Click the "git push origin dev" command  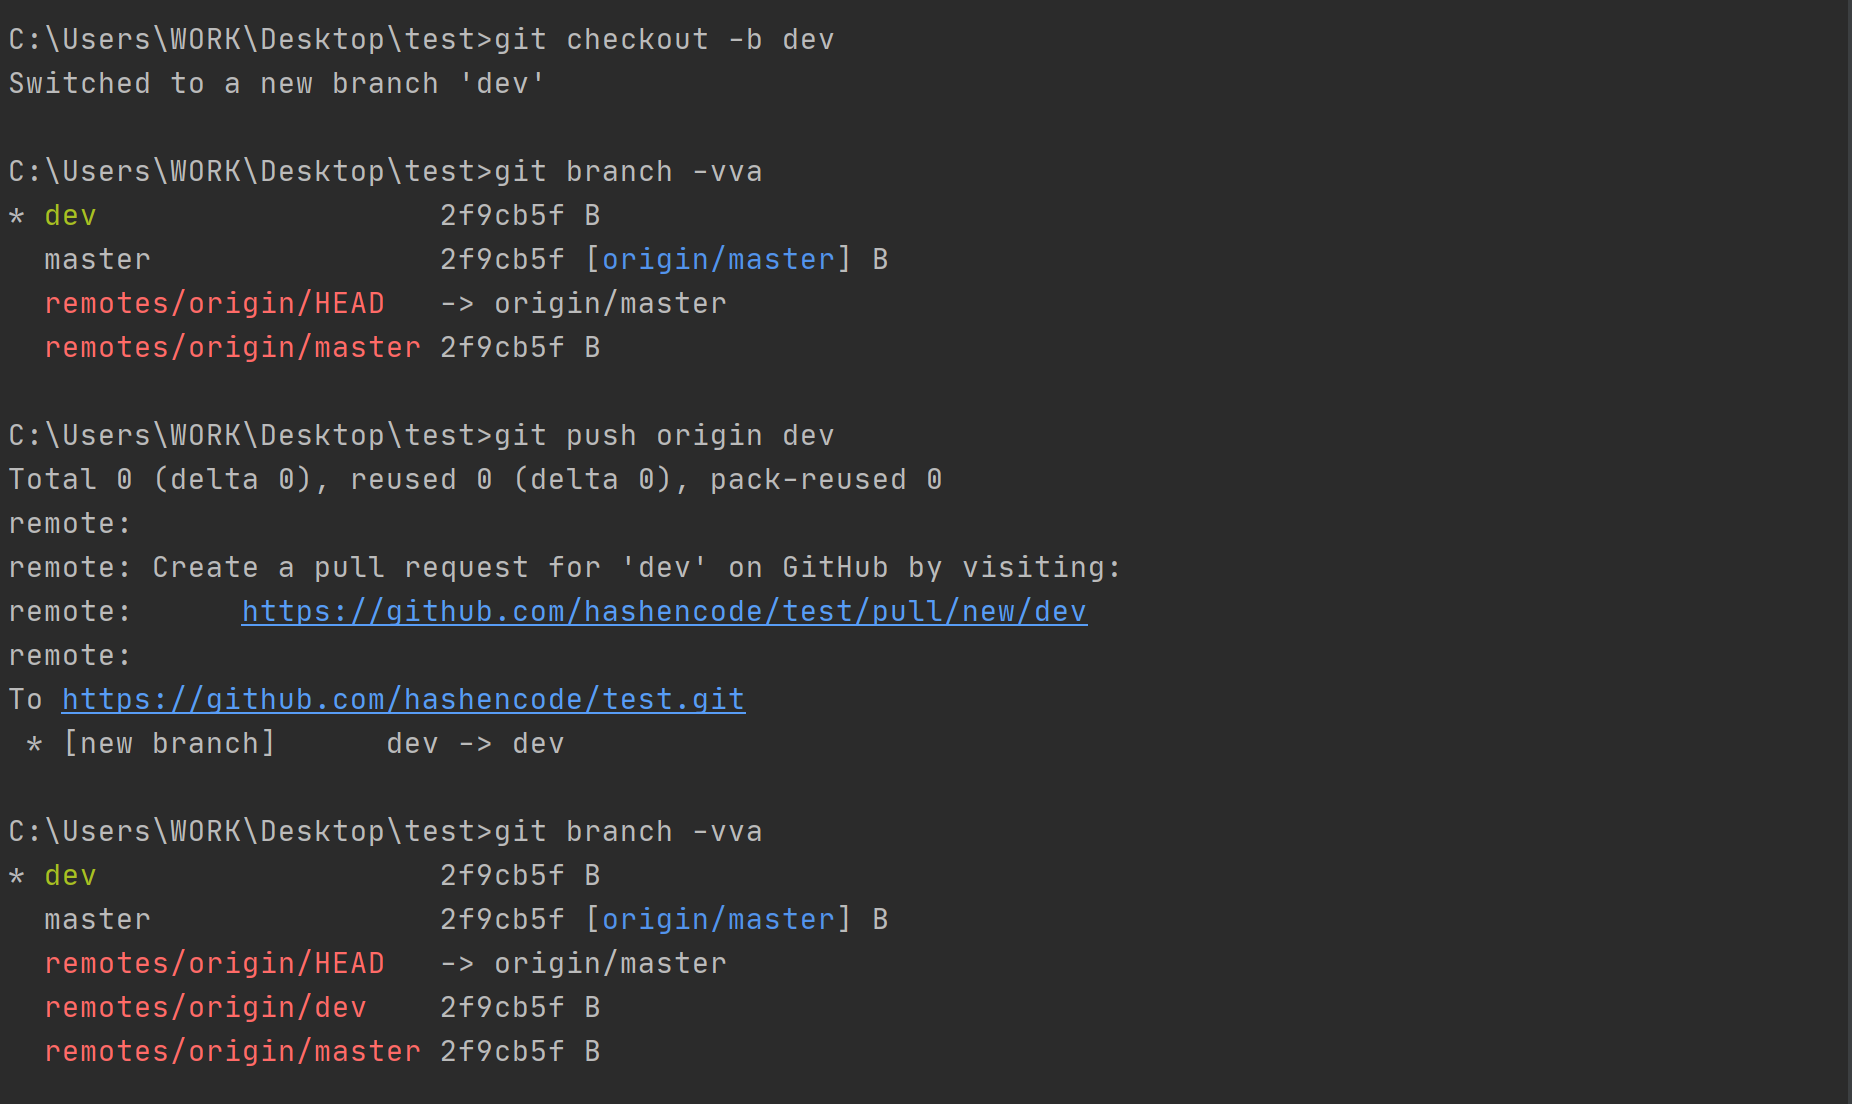(664, 436)
